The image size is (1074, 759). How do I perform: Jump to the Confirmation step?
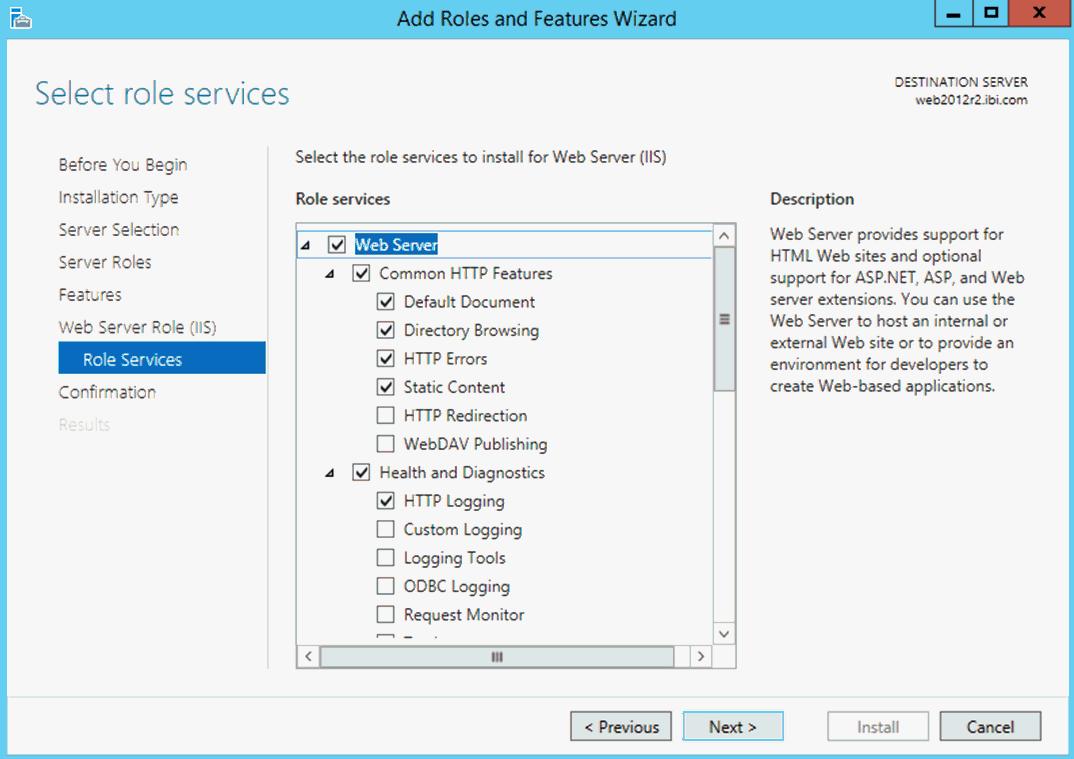pyautogui.click(x=107, y=393)
